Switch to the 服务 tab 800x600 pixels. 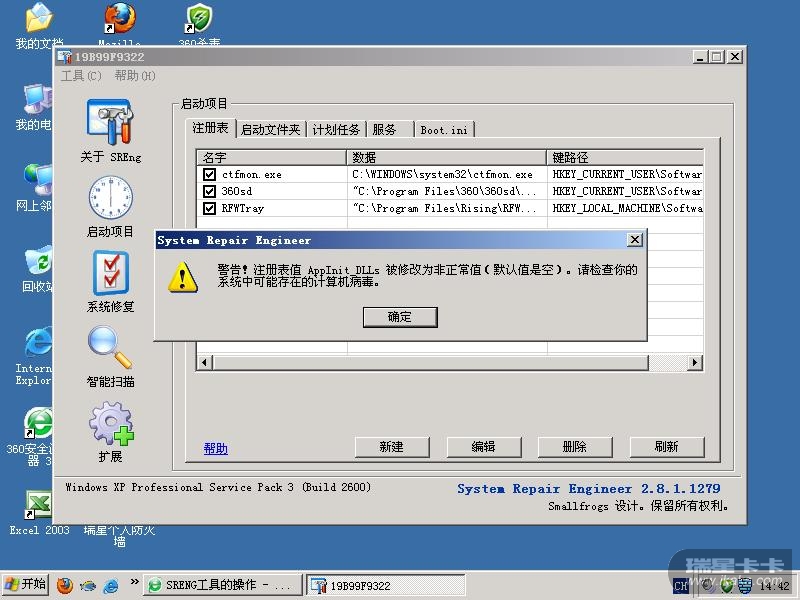pyautogui.click(x=390, y=130)
